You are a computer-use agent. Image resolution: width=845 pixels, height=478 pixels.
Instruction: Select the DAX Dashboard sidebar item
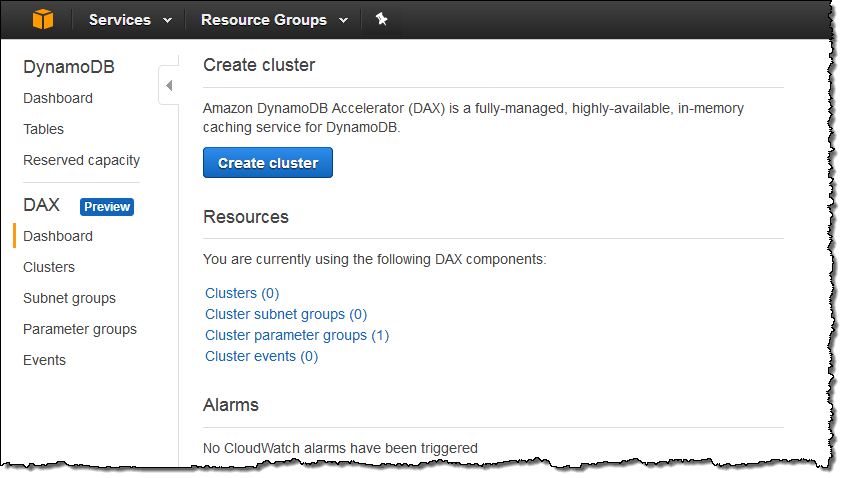pyautogui.click(x=58, y=236)
